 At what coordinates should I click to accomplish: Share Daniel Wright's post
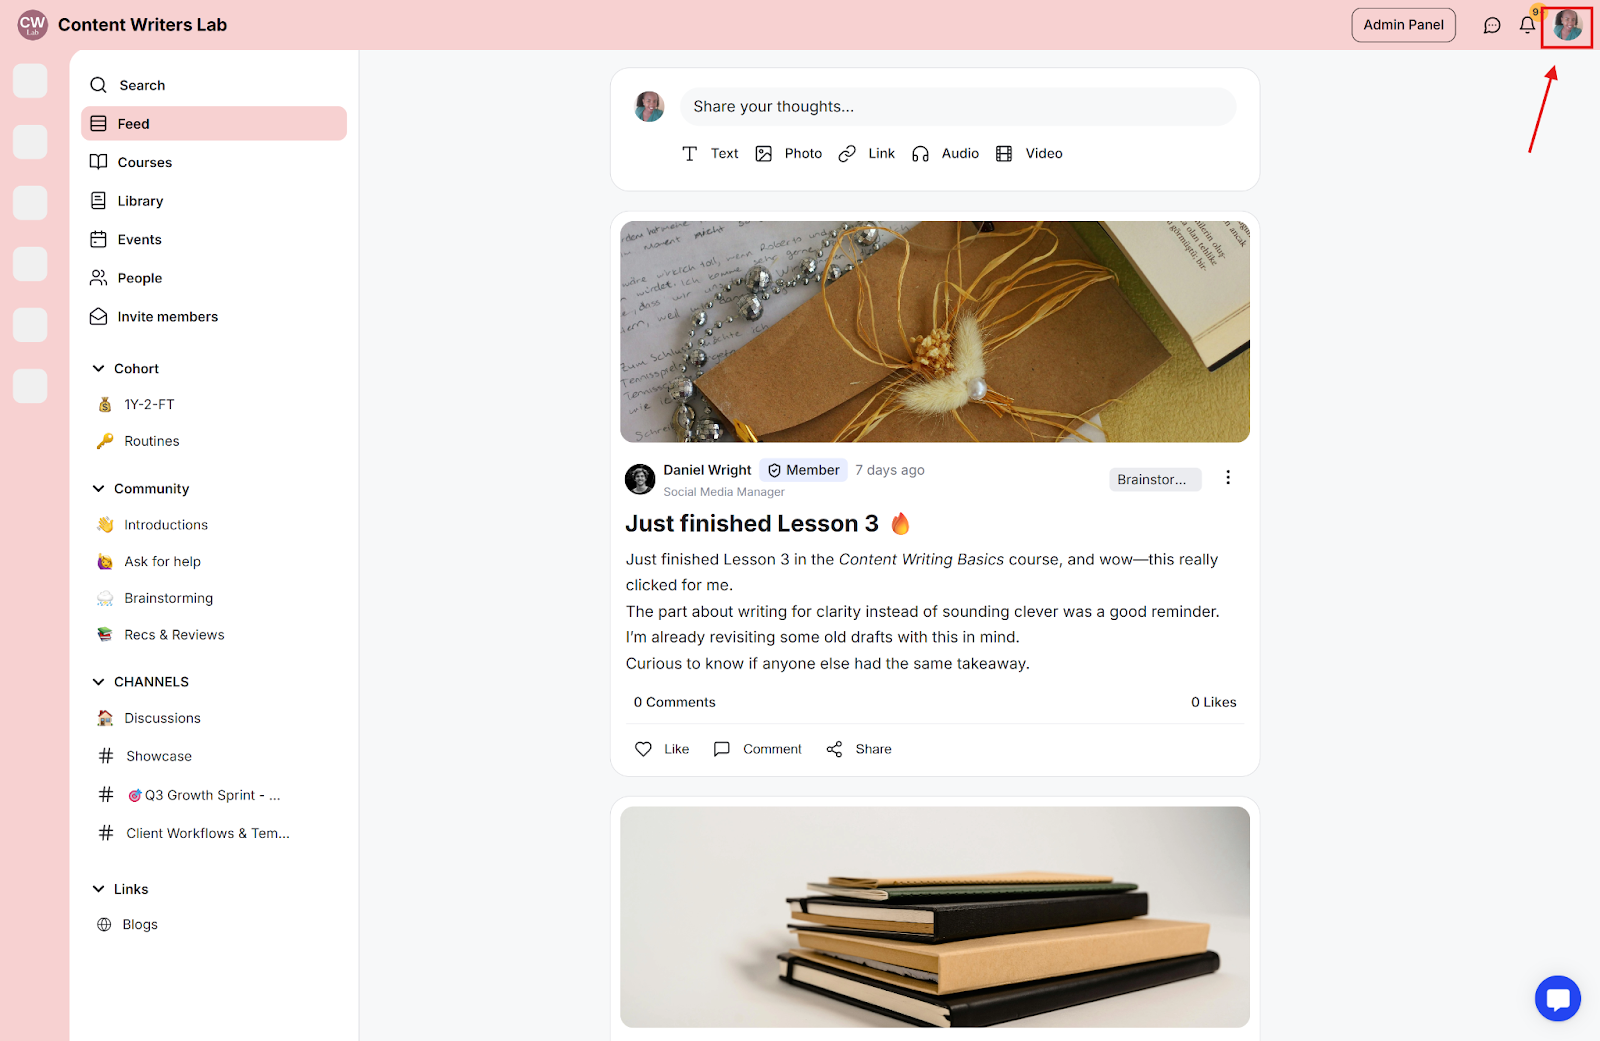tap(859, 749)
